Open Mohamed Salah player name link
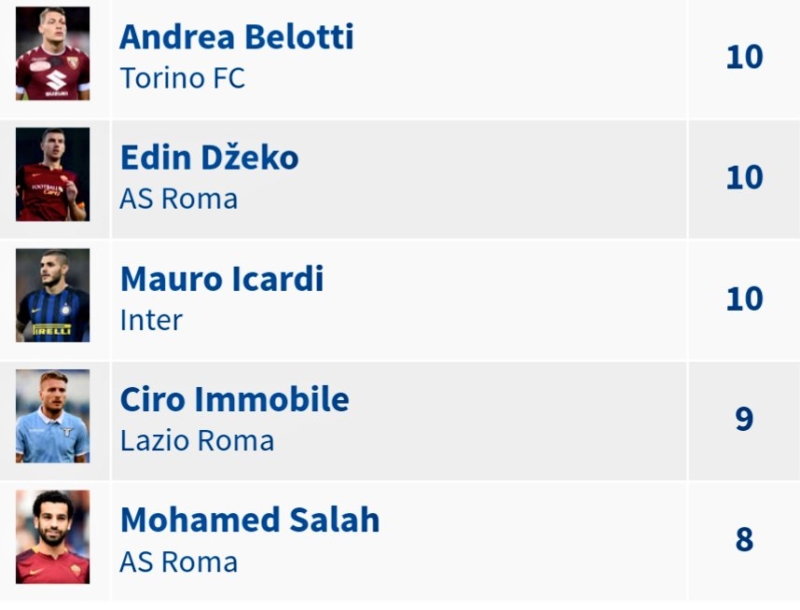The width and height of the screenshot is (800, 610). pos(250,520)
